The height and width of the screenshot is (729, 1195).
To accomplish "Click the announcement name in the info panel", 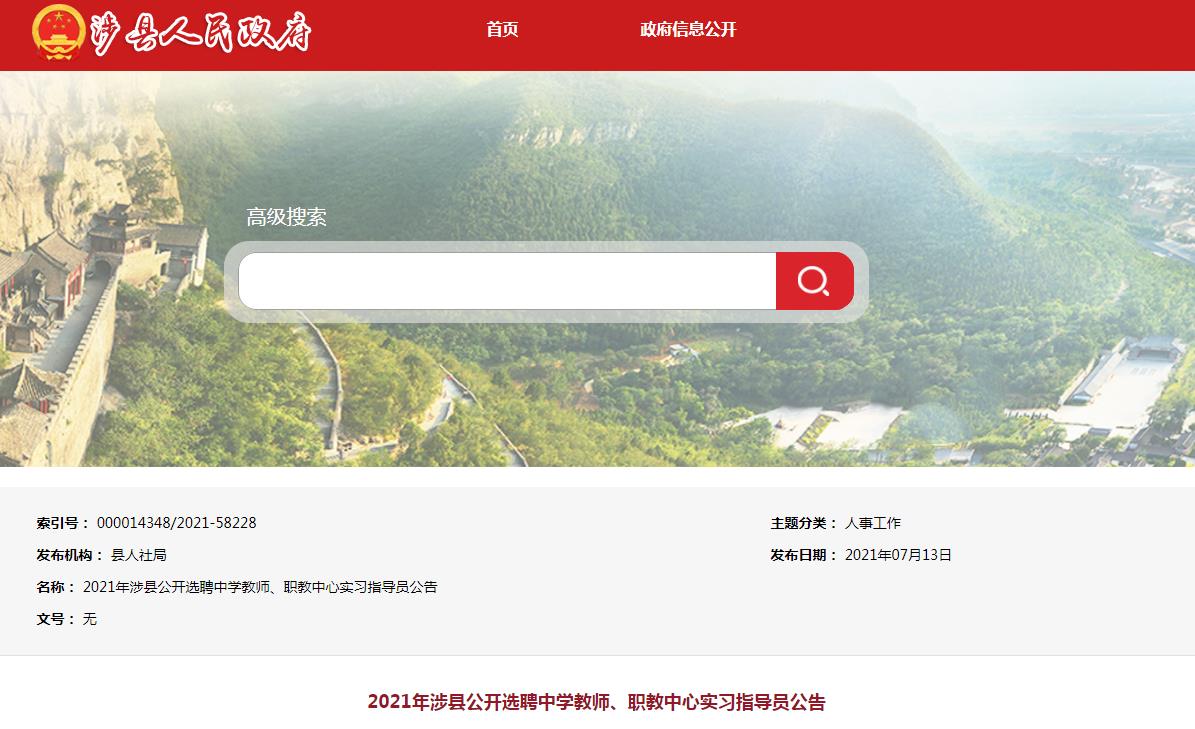I will pos(260,587).
